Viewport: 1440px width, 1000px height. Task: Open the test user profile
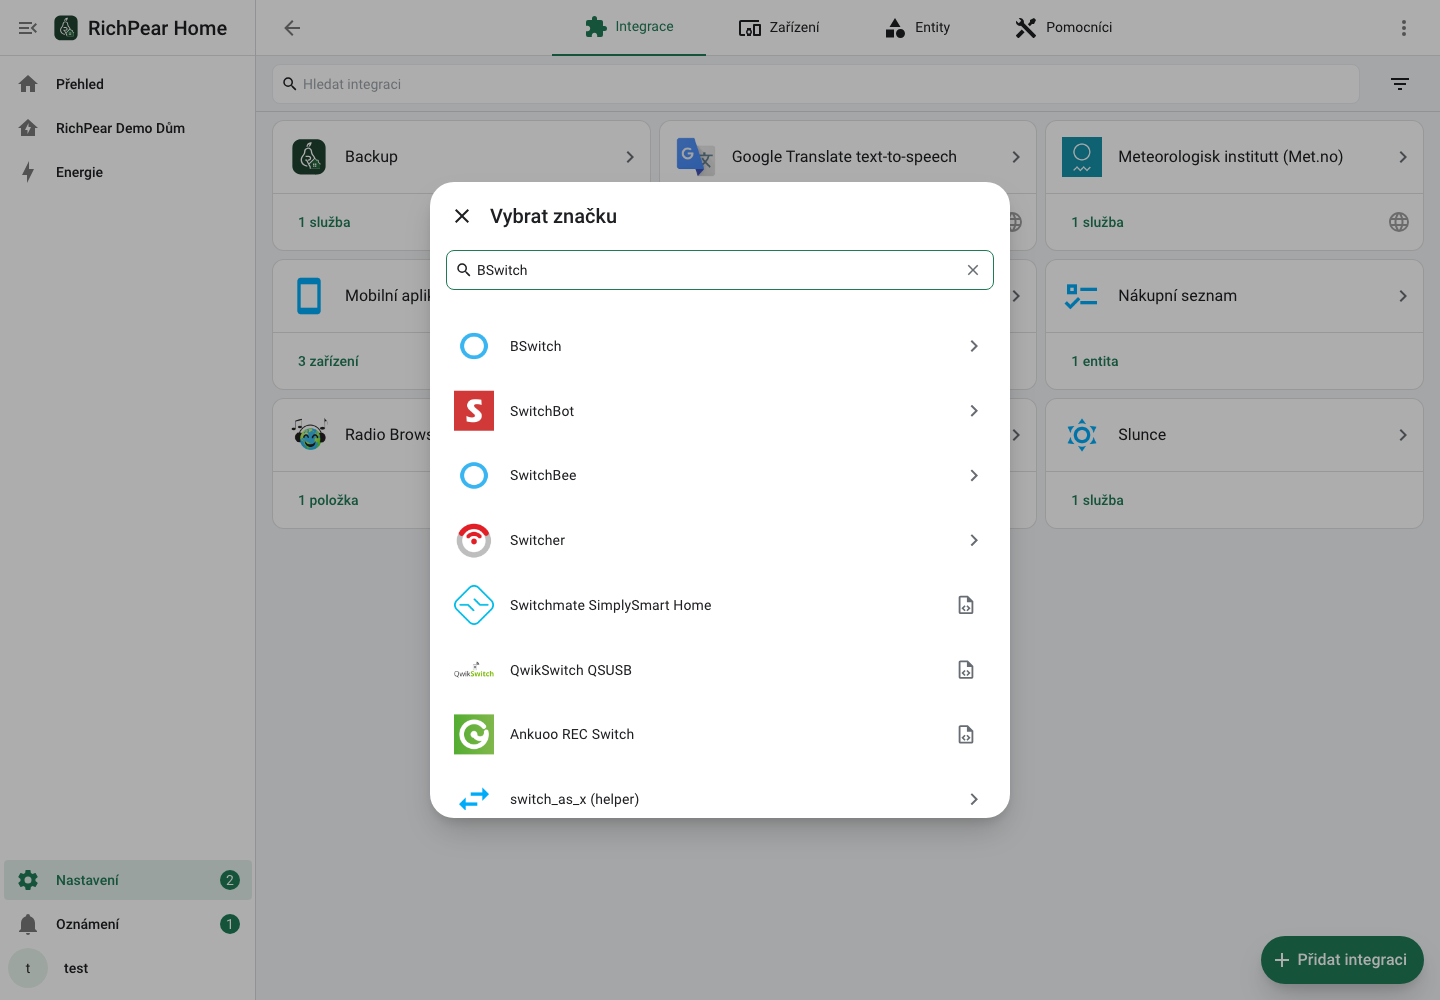[x=128, y=968]
